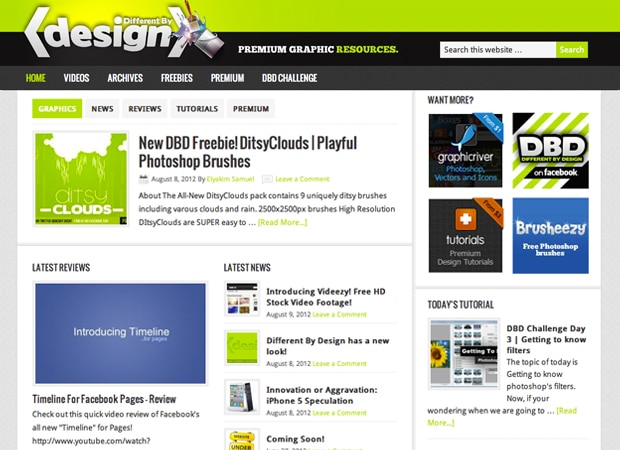
Task: Click the iPhone 5 news thumbnail
Action: pyautogui.click(x=242, y=397)
